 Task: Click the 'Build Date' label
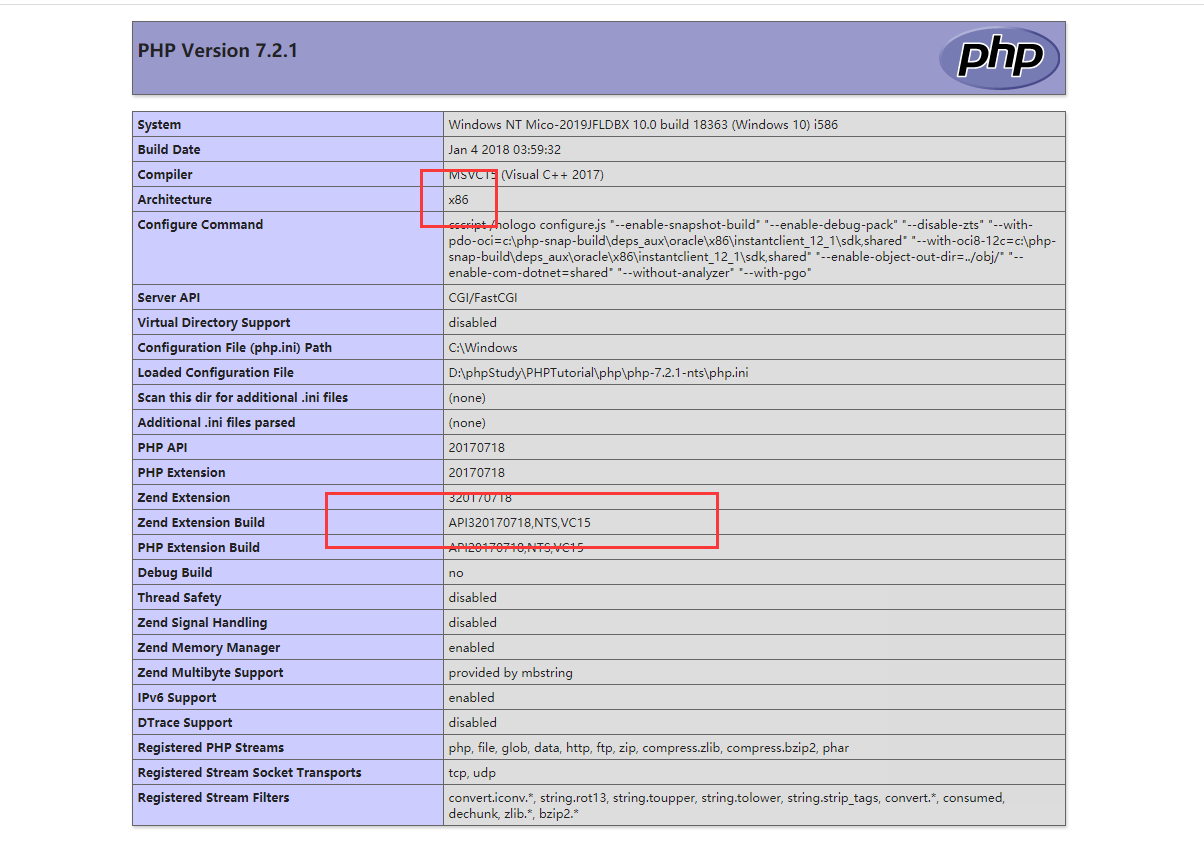[x=169, y=150]
